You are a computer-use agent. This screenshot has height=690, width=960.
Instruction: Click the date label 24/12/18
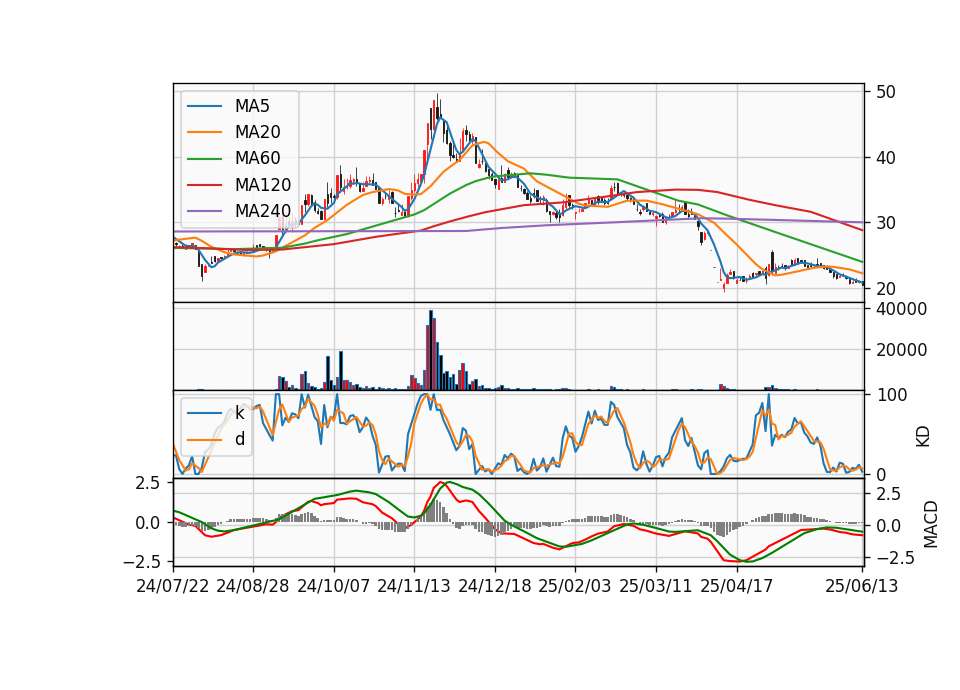[495, 586]
